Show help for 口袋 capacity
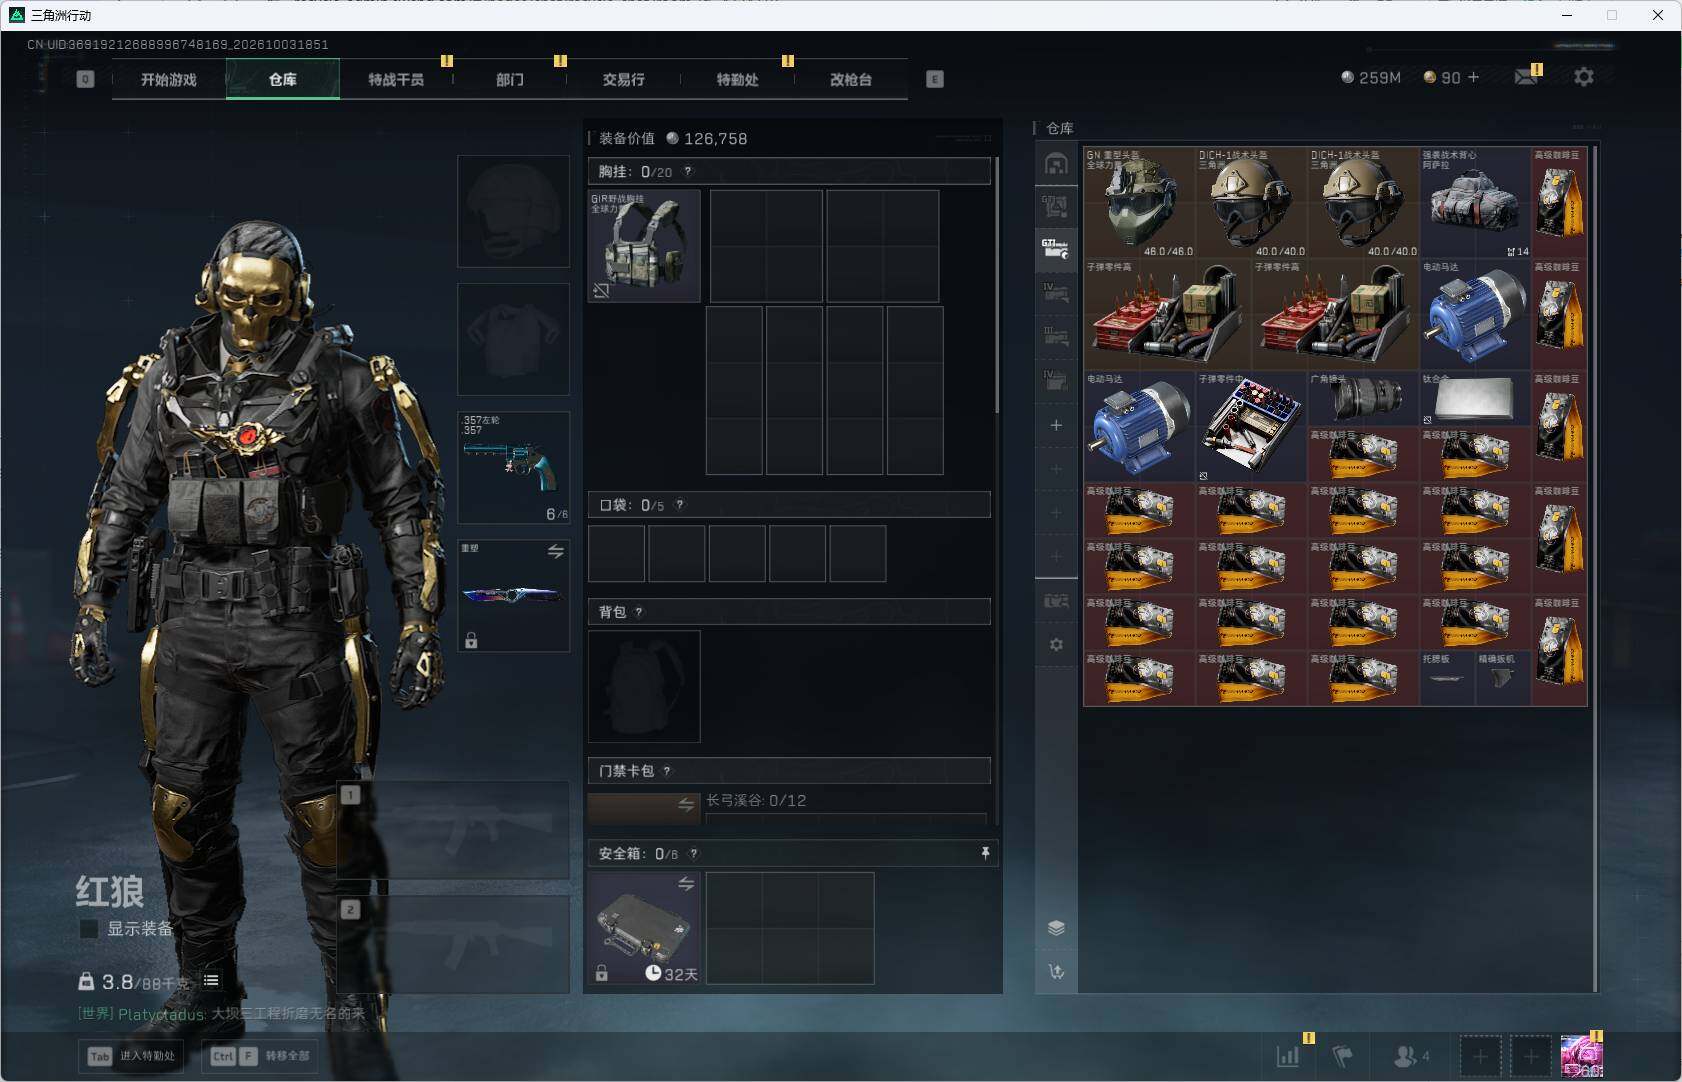 pyautogui.click(x=680, y=505)
